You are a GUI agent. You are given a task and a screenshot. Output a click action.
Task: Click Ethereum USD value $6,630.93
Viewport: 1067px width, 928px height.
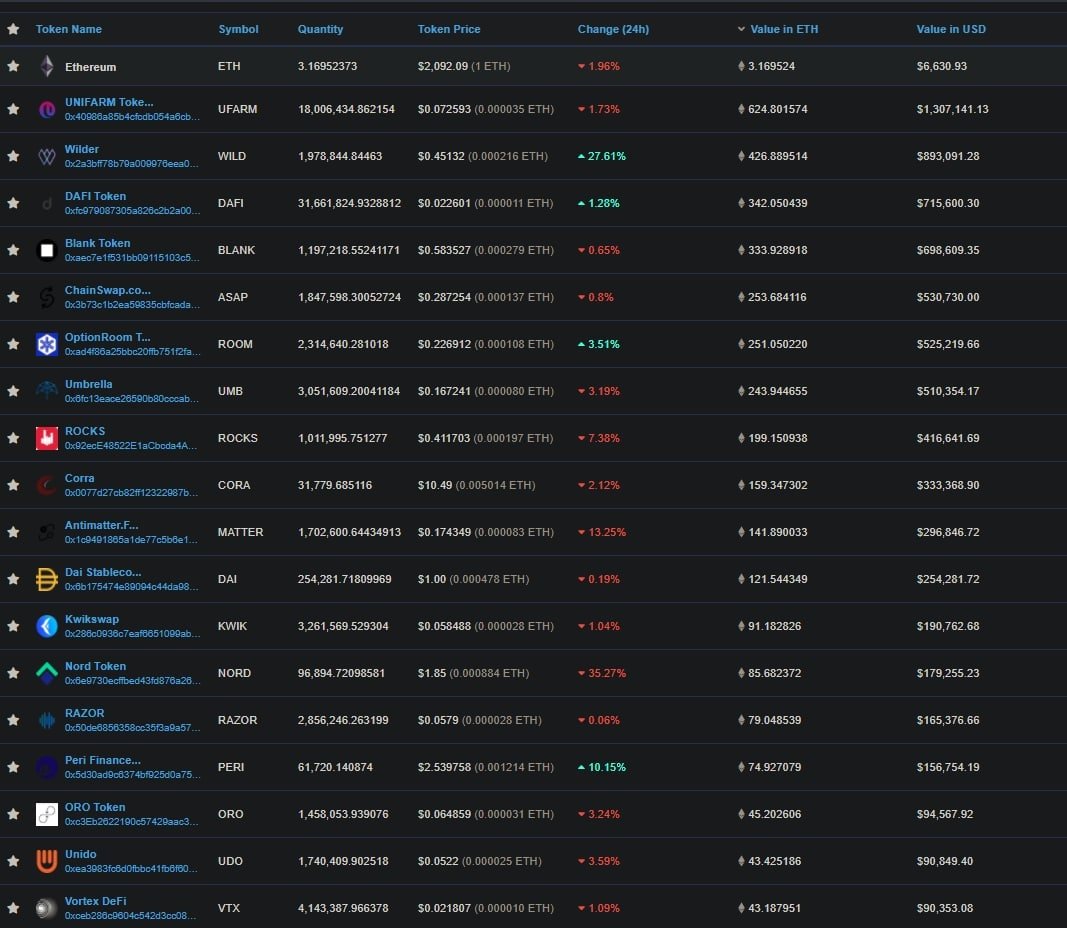(941, 66)
